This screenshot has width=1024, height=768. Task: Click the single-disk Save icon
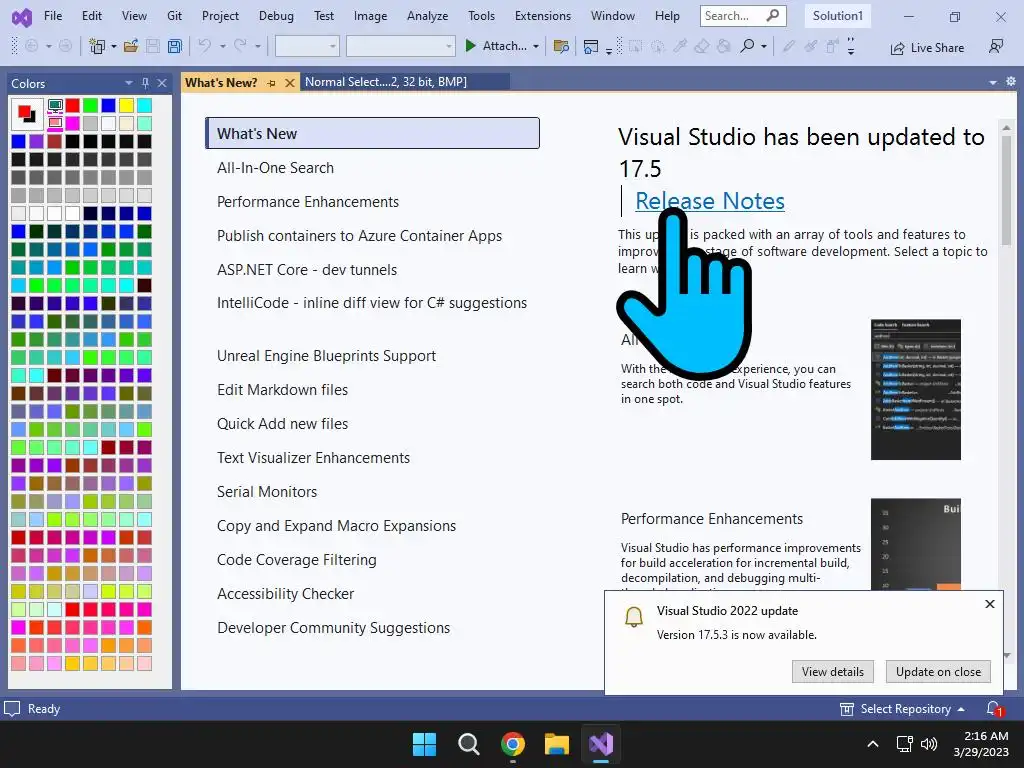tap(153, 46)
